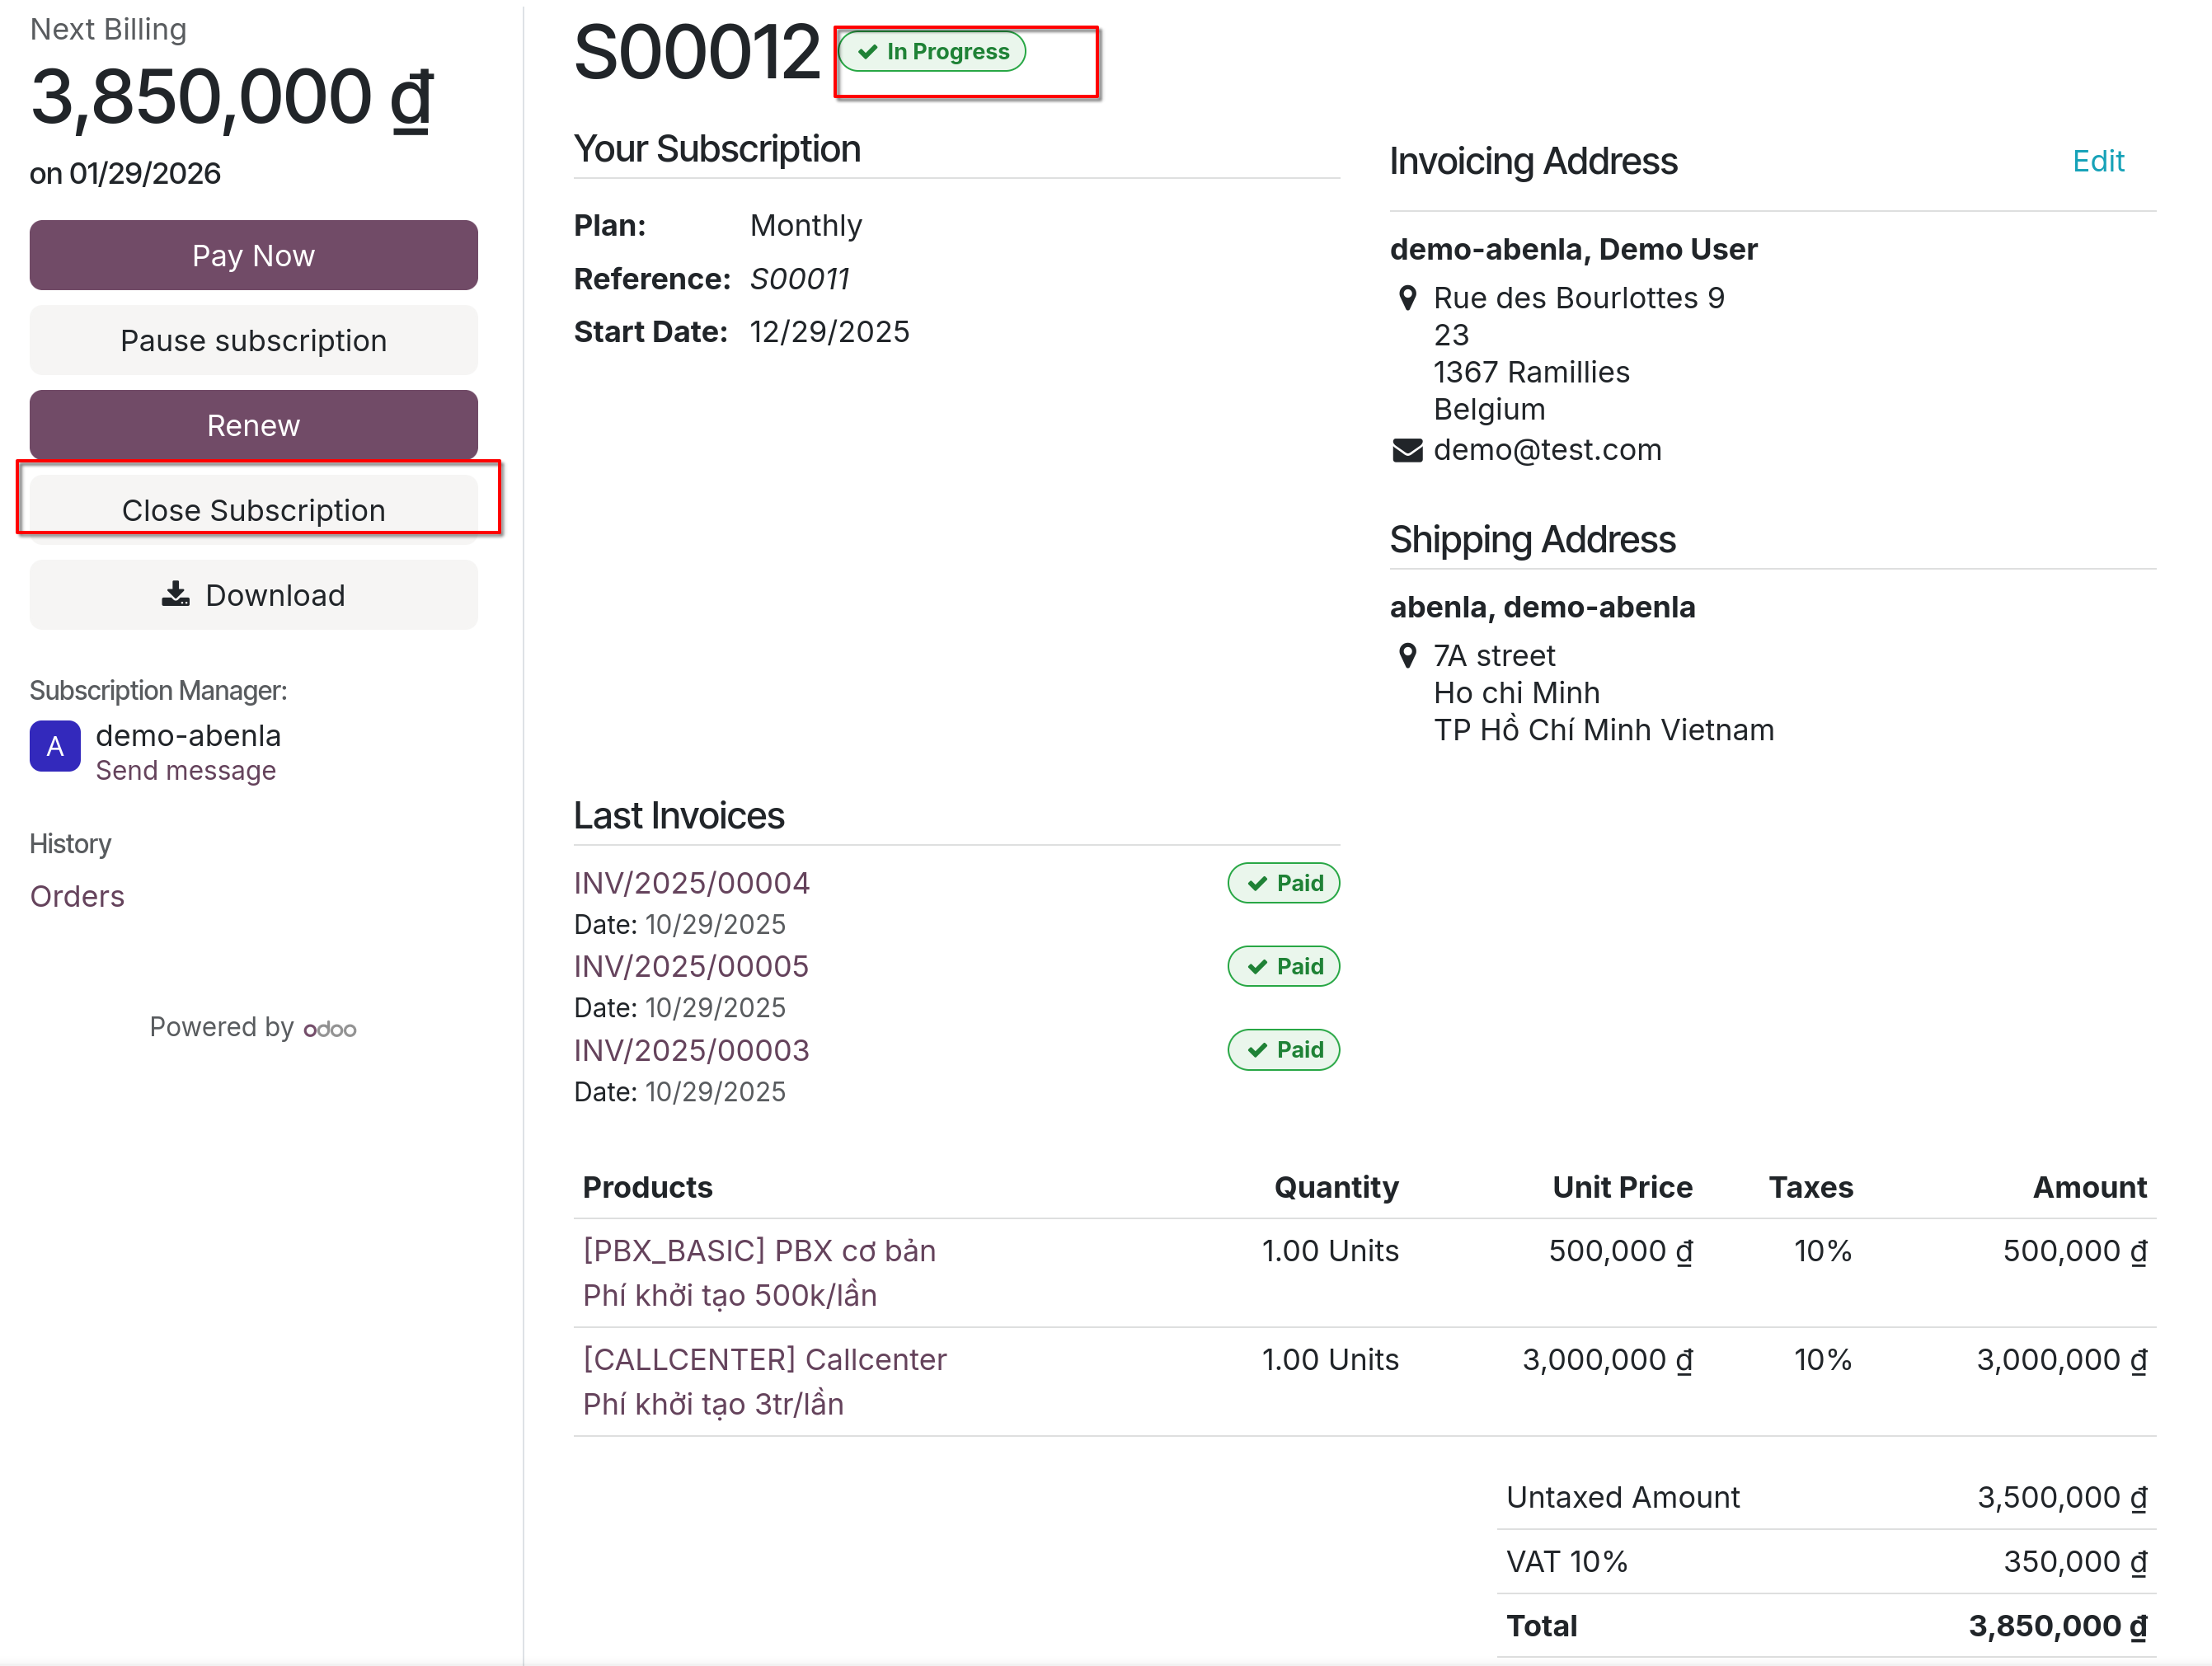Click the In Progress status badge

932,51
